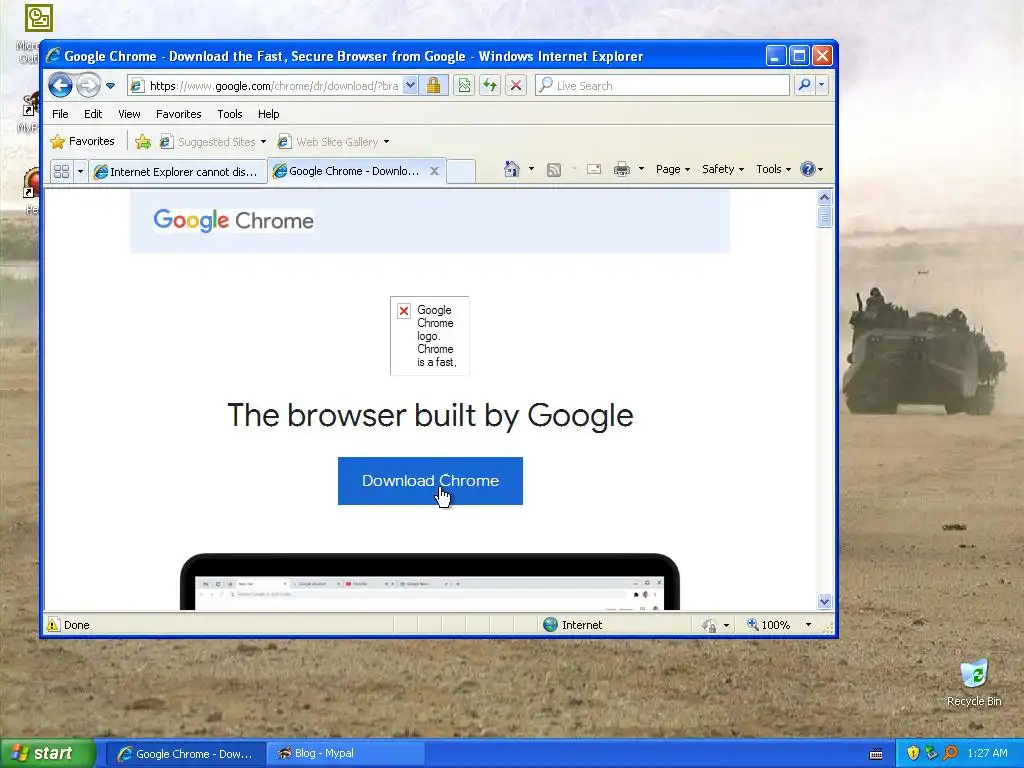Open the Favorites menu
This screenshot has width=1024, height=768.
coord(178,114)
